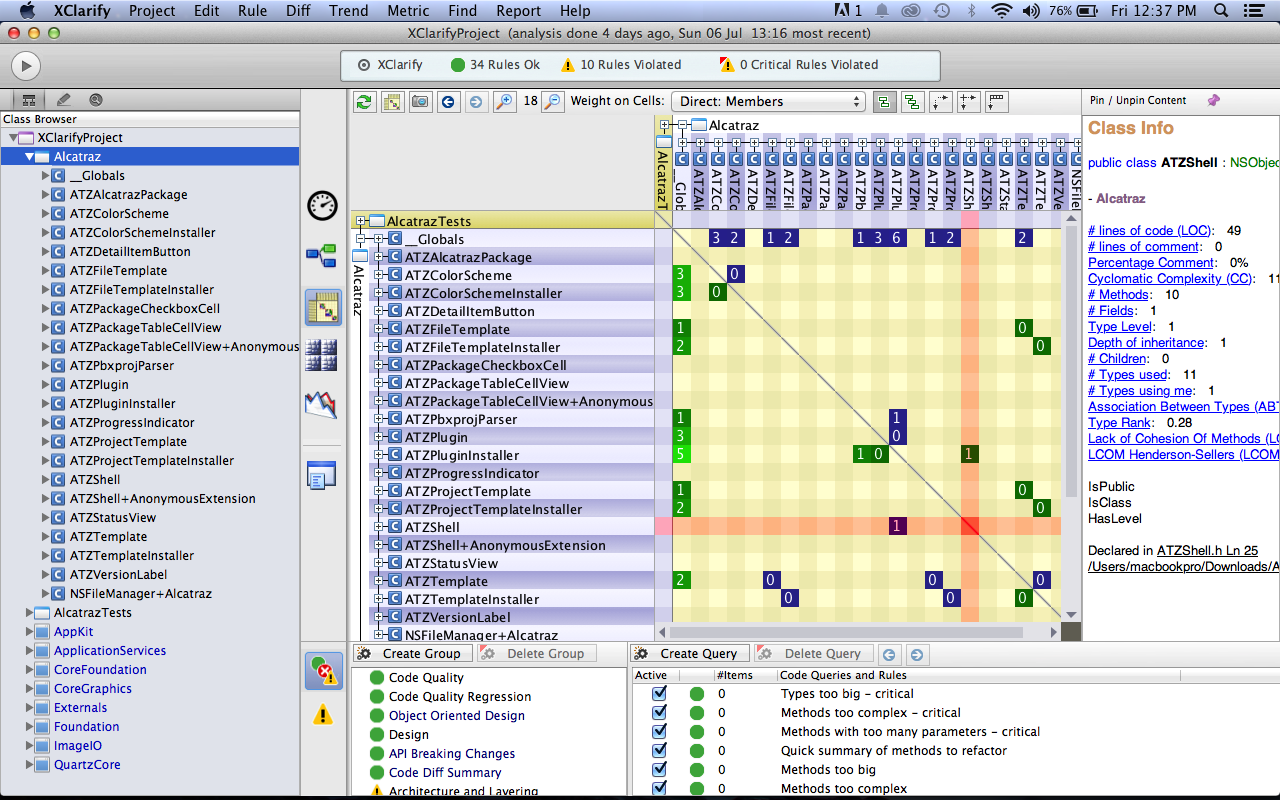Open the Metric menu
1280x800 pixels.
pyautogui.click(x=408, y=11)
